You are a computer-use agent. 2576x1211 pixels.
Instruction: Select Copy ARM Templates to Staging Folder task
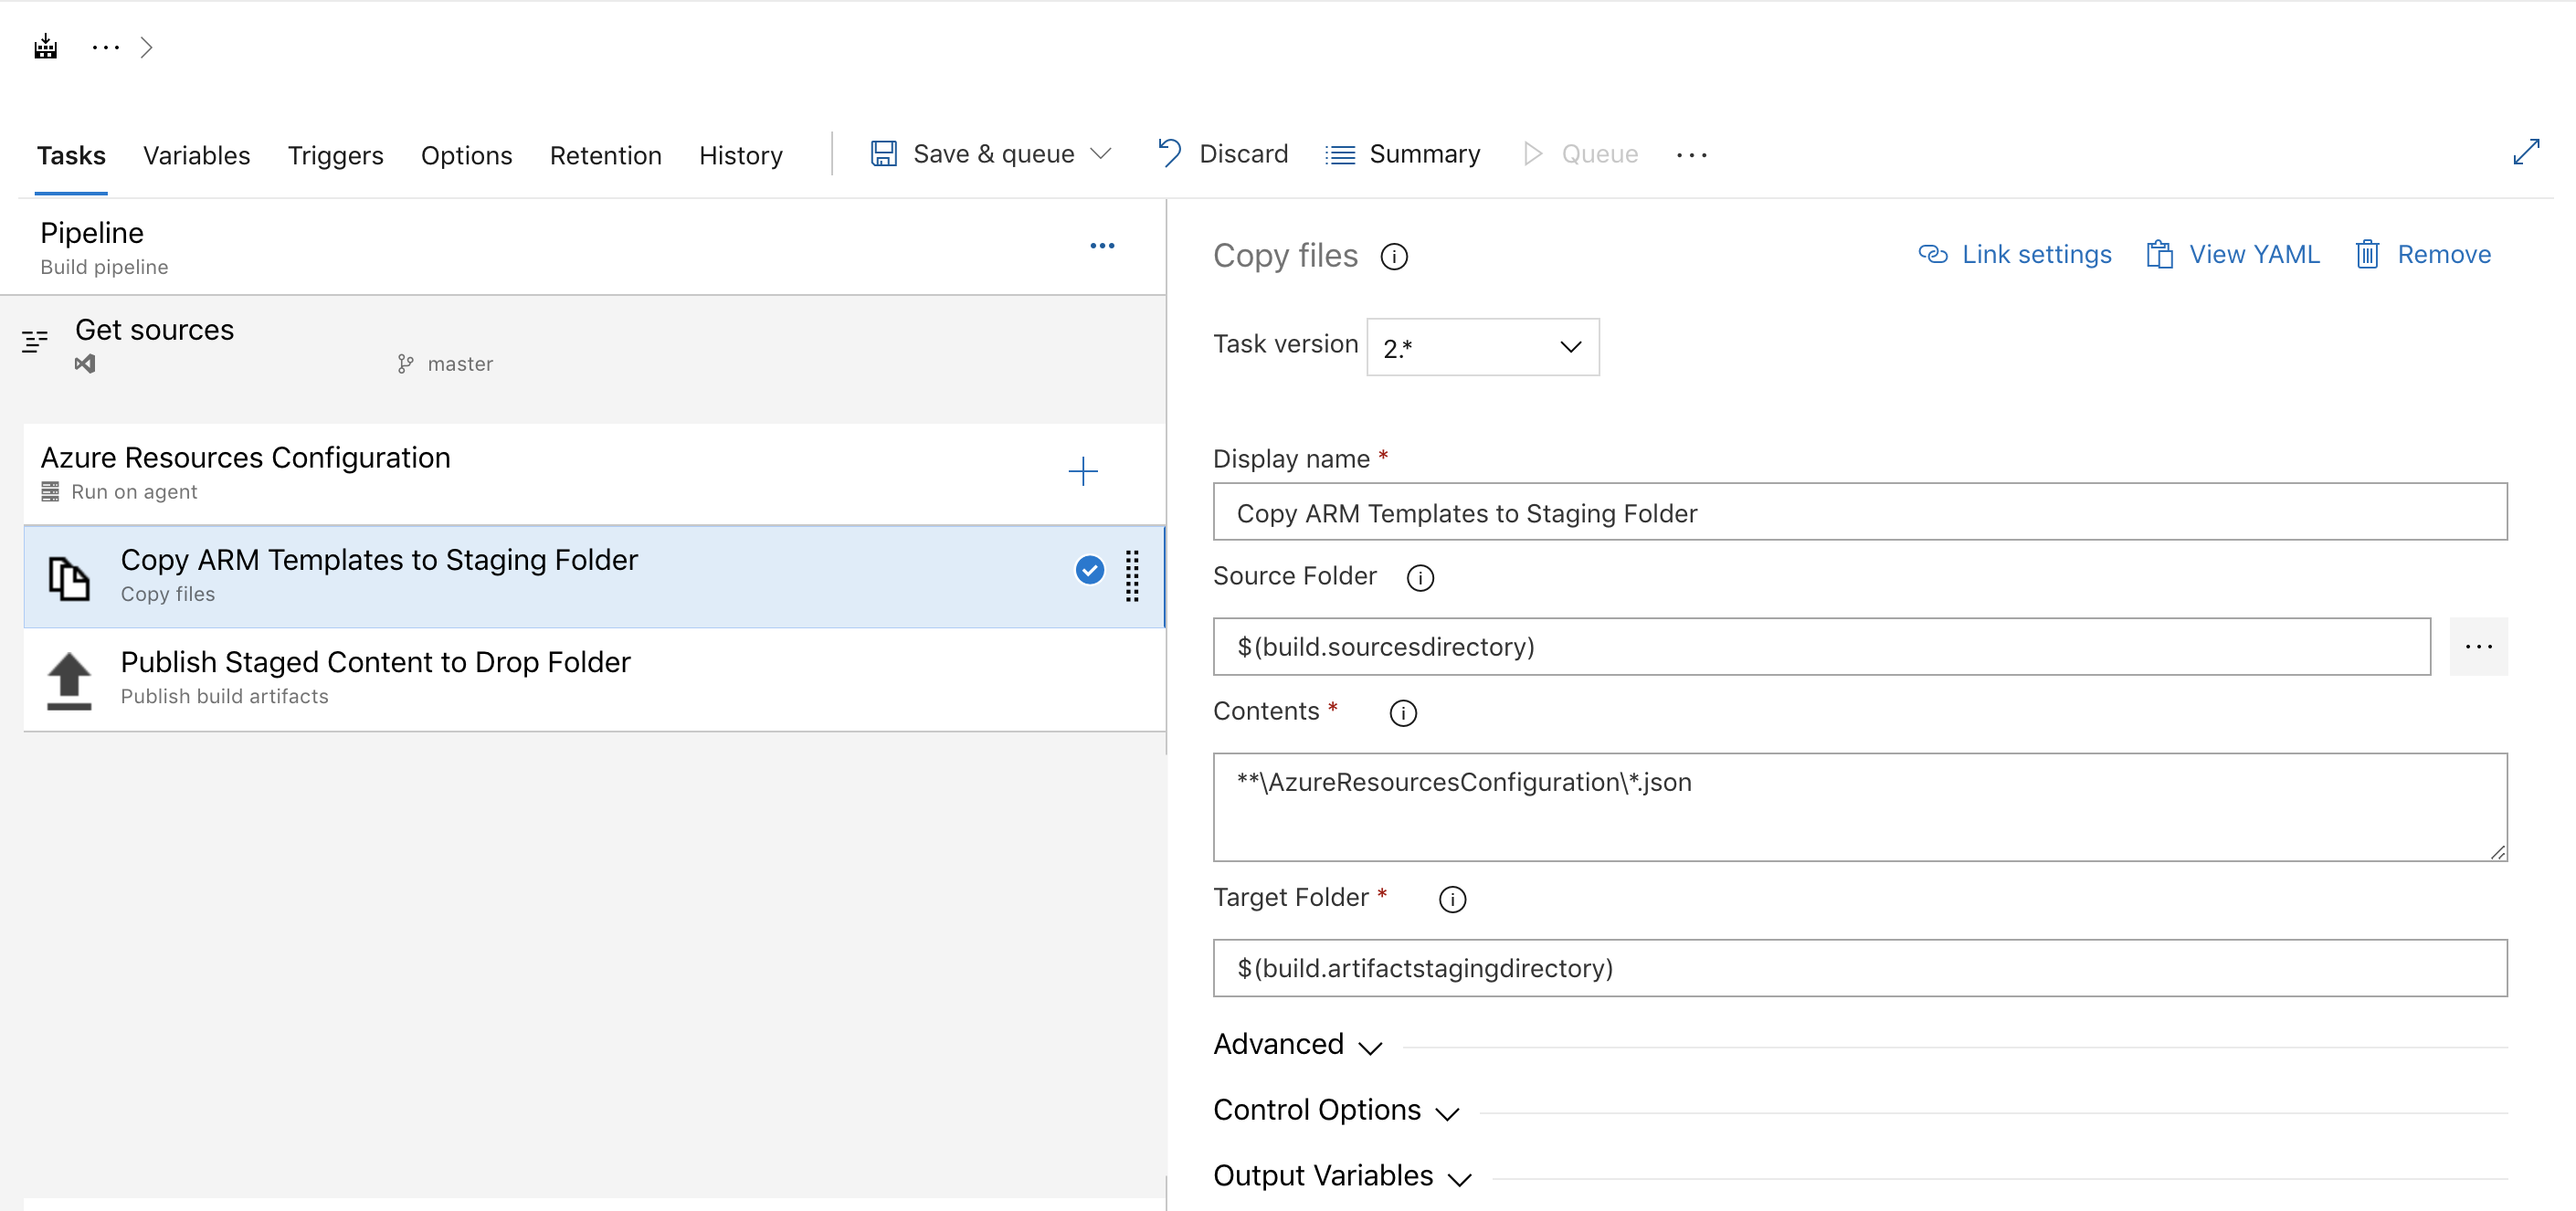pos(594,577)
